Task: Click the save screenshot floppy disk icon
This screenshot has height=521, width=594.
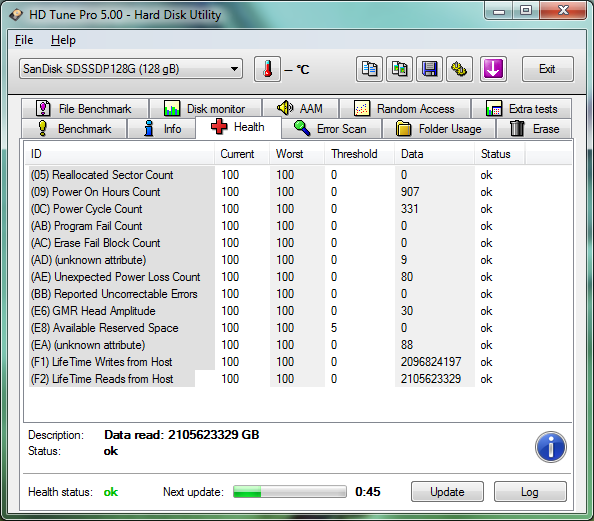Action: pyautogui.click(x=429, y=69)
